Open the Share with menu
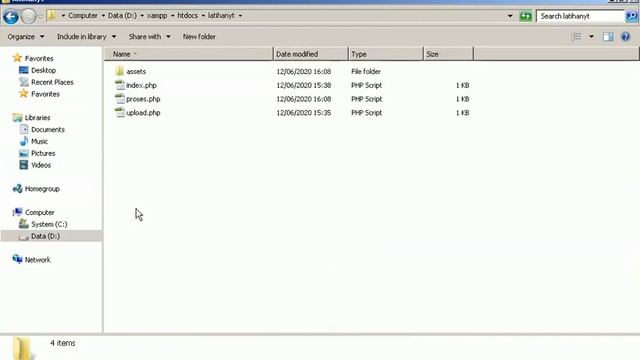 (149, 37)
